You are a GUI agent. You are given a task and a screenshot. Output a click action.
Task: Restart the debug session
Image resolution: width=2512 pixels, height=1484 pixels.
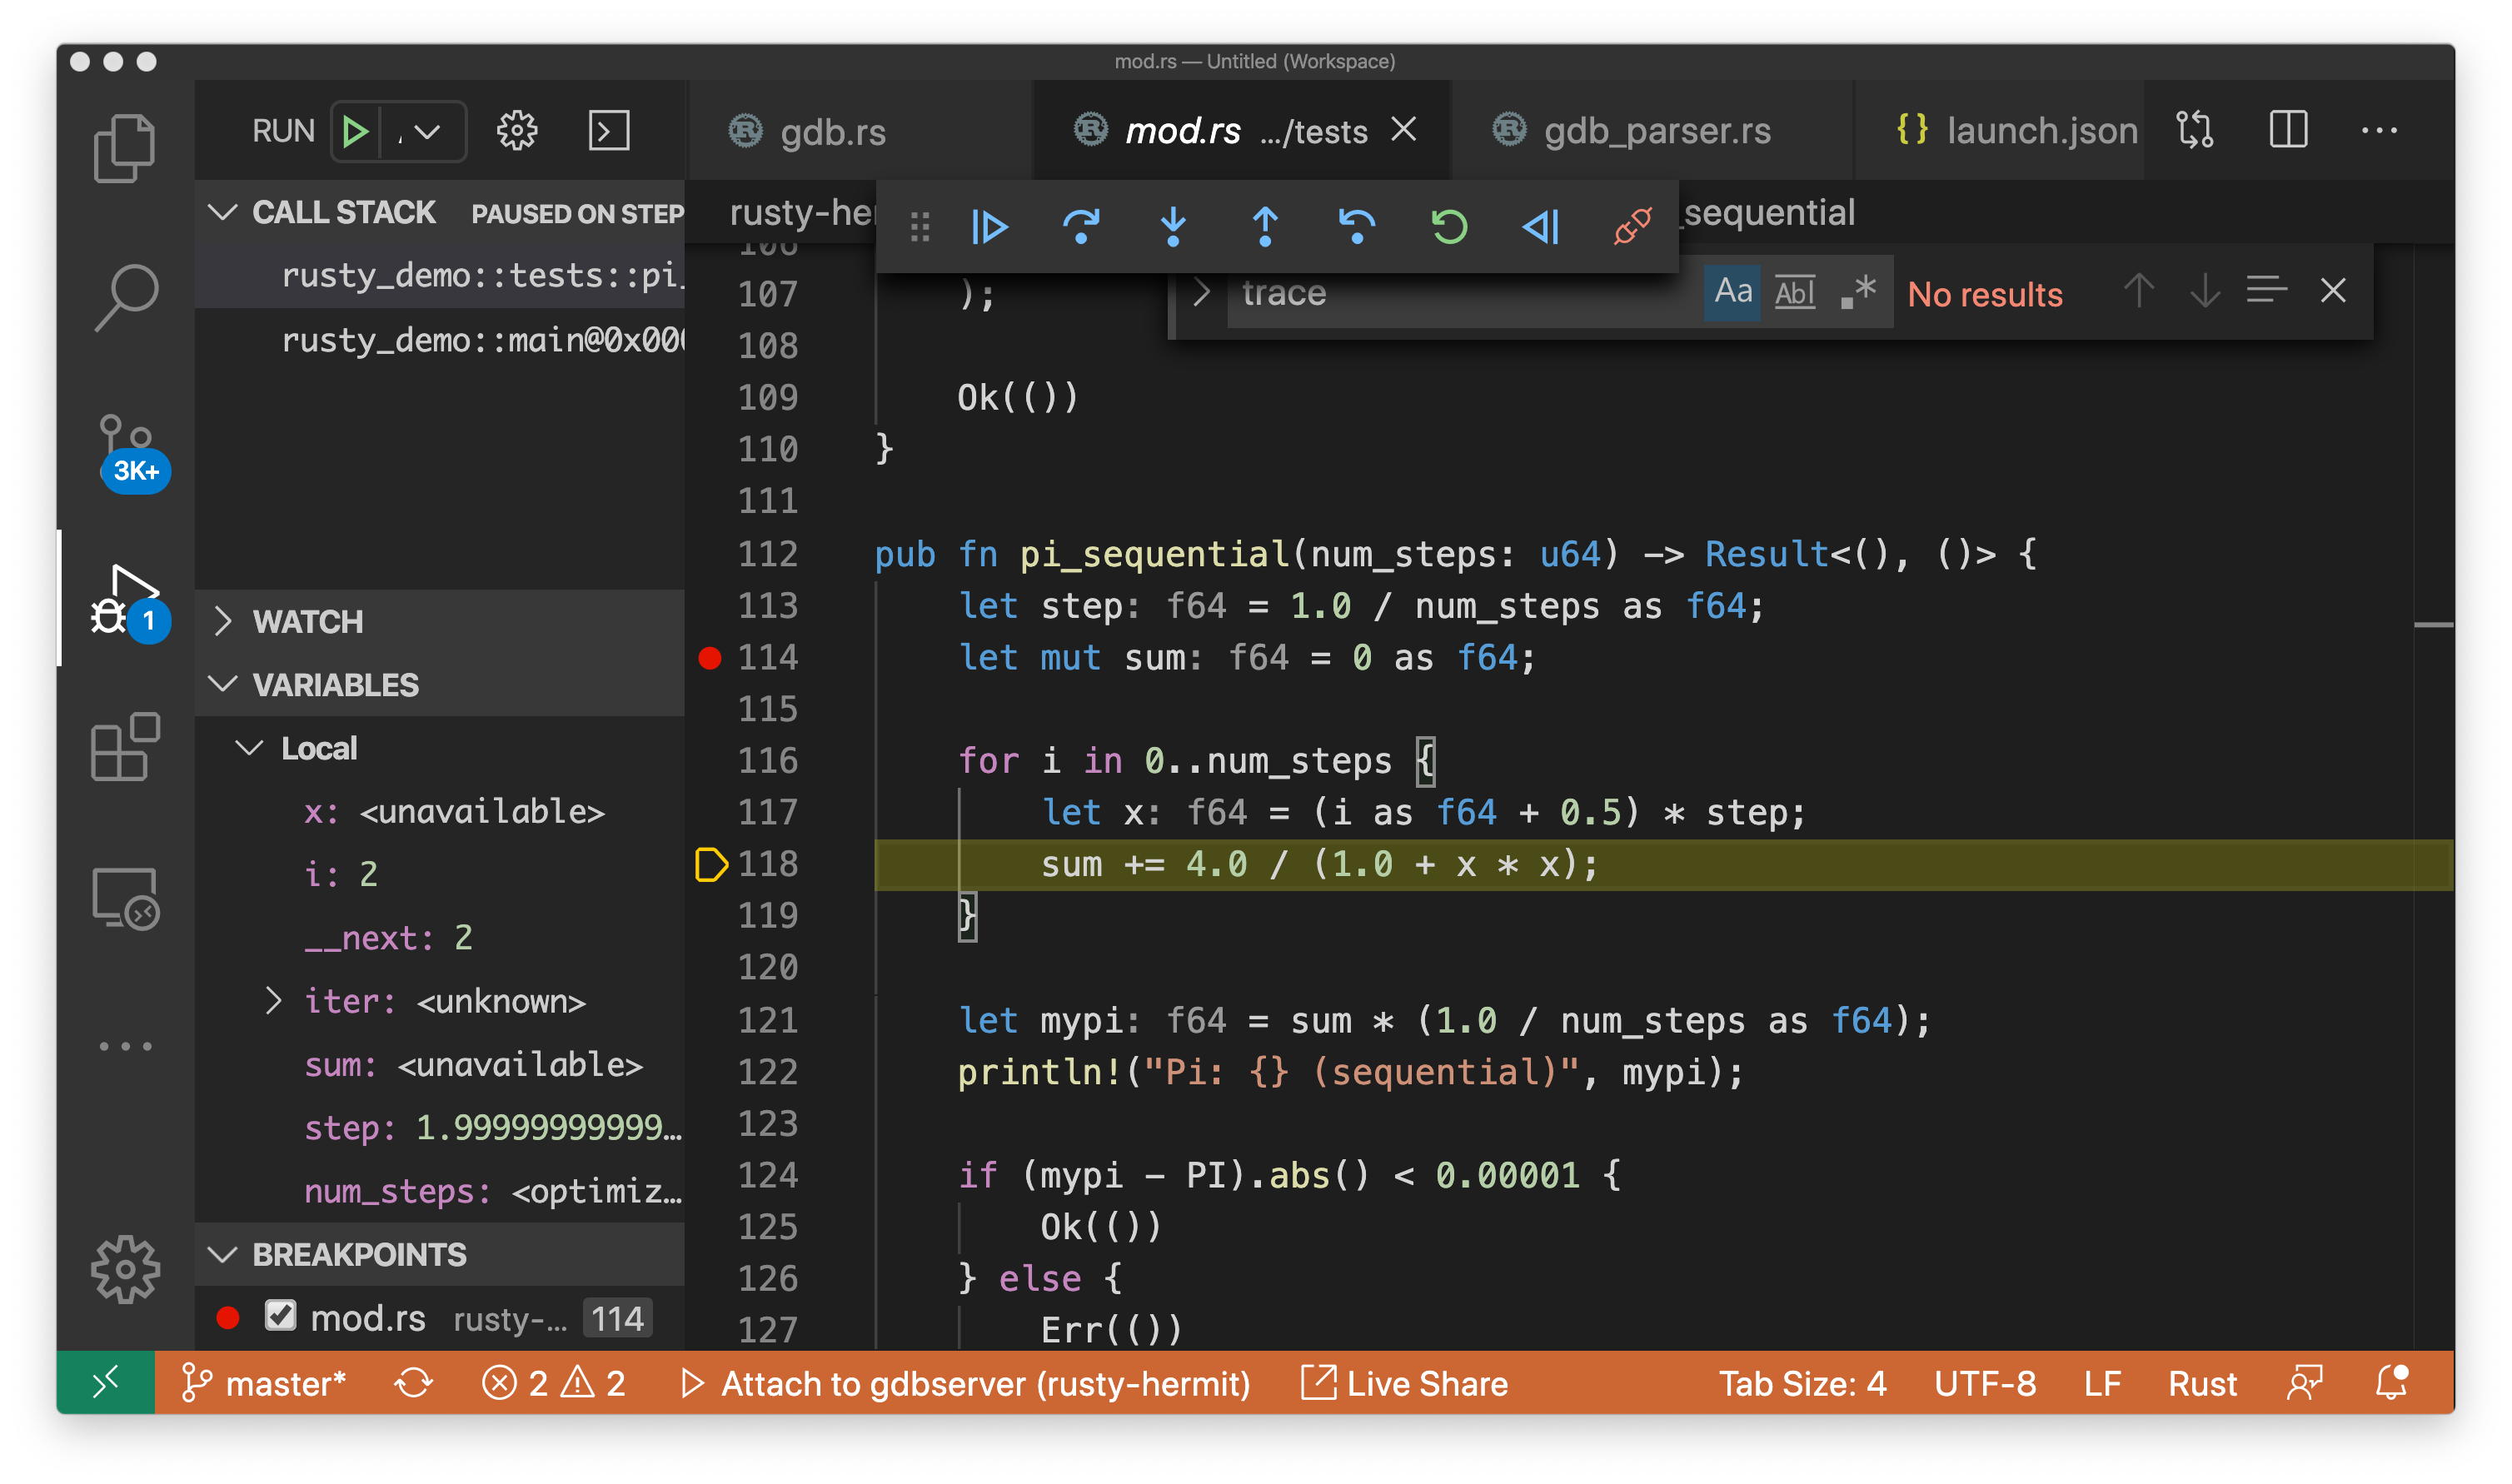(x=1449, y=227)
